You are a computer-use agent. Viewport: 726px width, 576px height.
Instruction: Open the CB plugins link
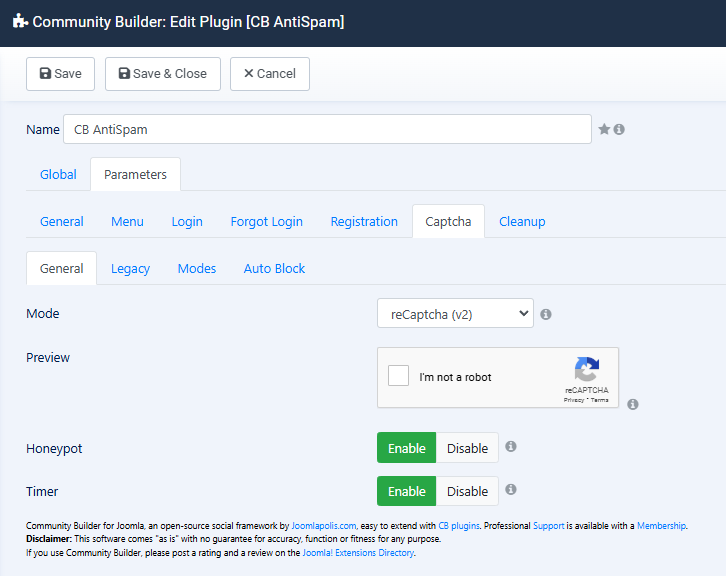(459, 526)
